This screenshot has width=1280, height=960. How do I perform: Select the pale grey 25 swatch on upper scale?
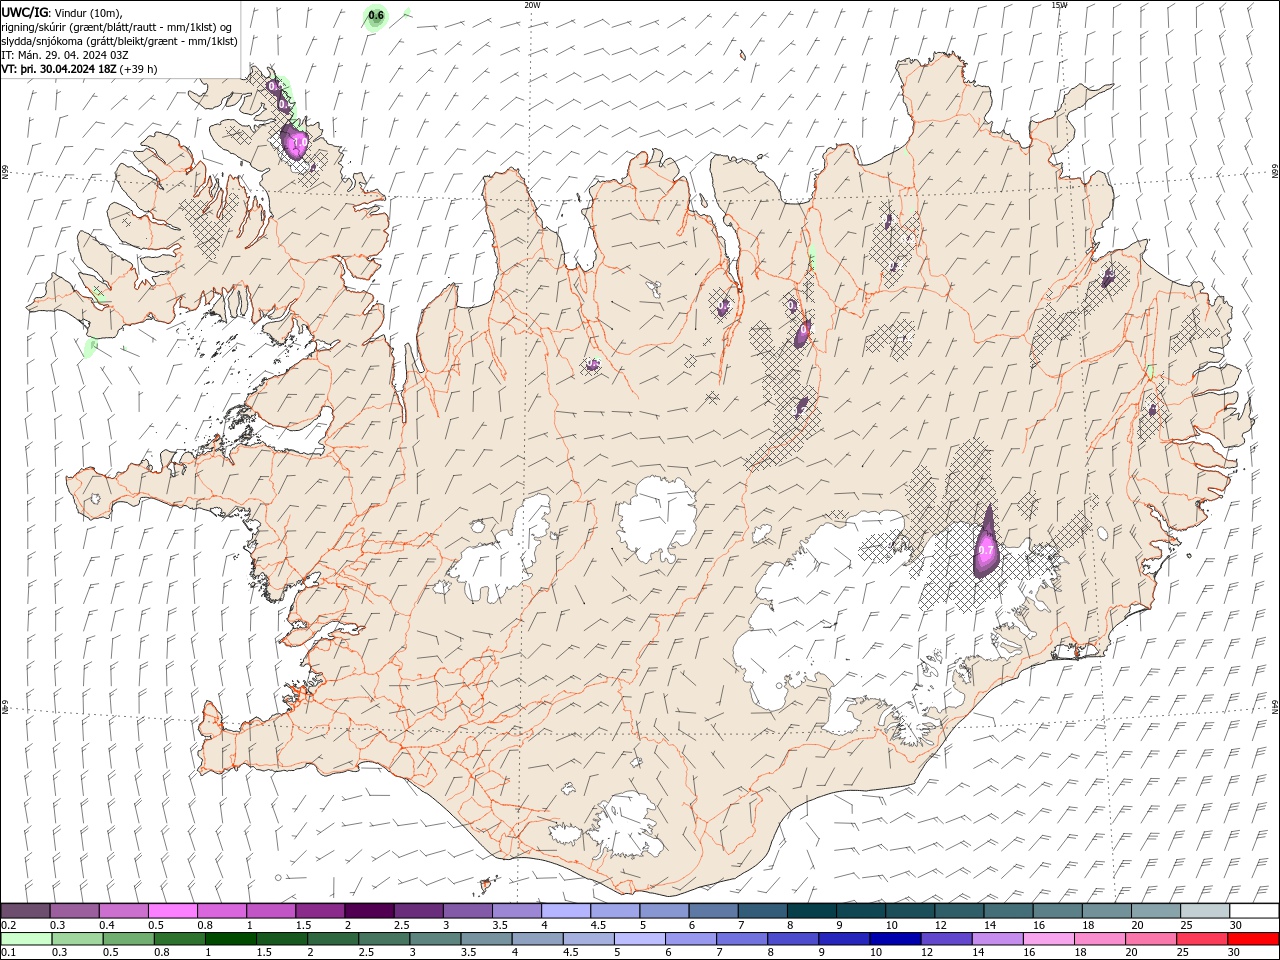coord(1205,911)
